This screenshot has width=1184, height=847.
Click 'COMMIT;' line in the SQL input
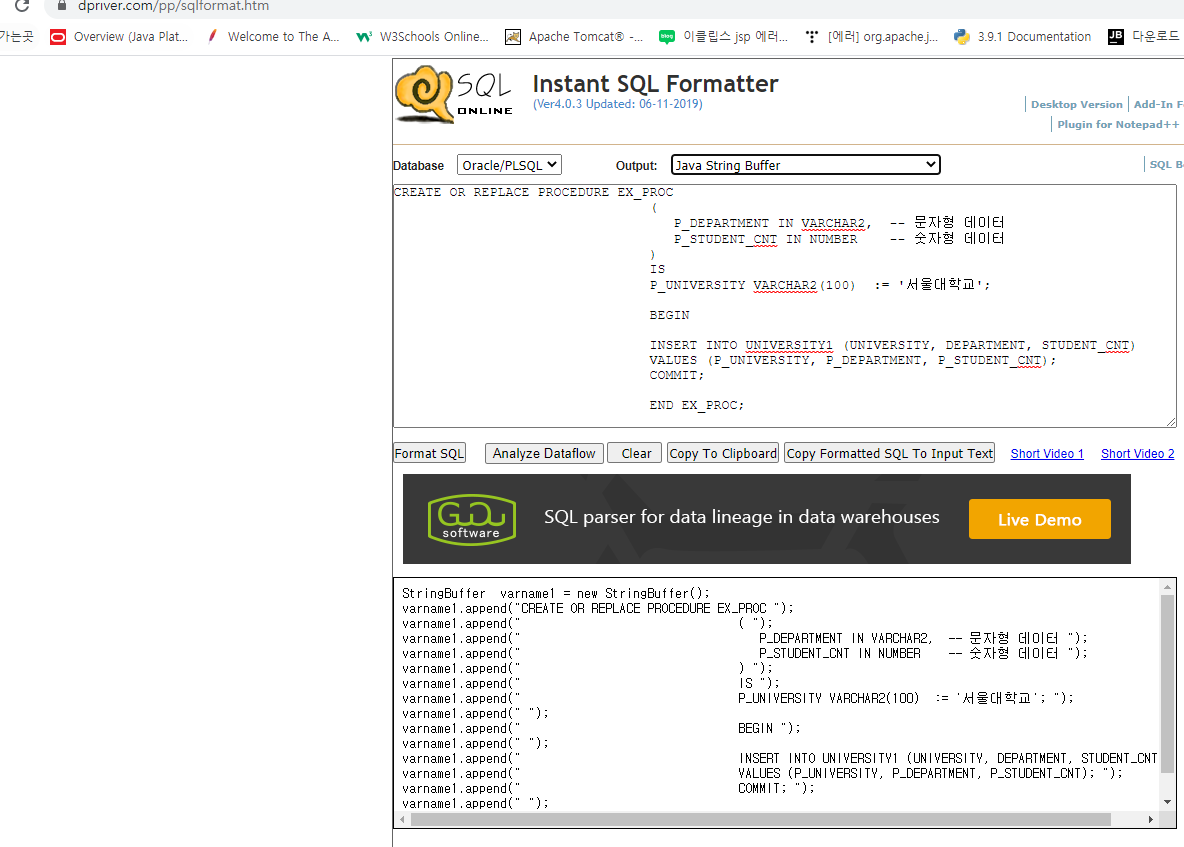(677, 375)
